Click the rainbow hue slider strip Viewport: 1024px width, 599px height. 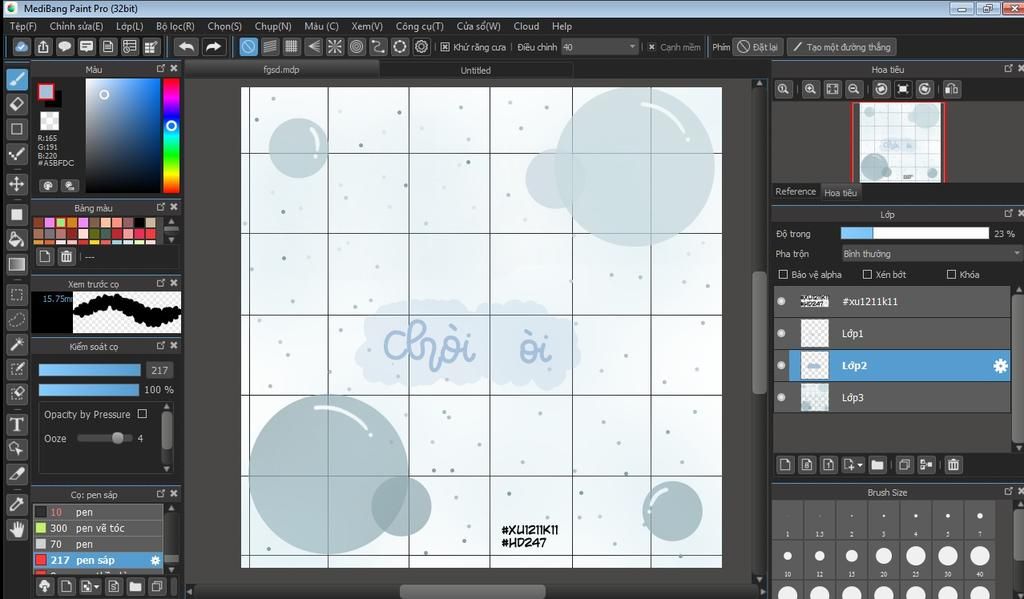click(171, 135)
